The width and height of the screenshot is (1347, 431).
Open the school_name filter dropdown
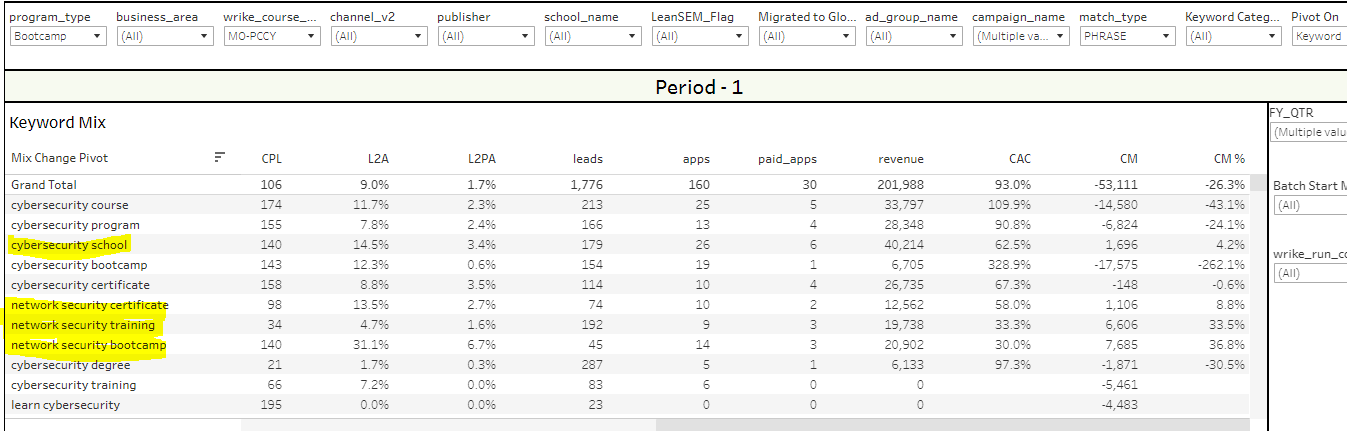(593, 36)
